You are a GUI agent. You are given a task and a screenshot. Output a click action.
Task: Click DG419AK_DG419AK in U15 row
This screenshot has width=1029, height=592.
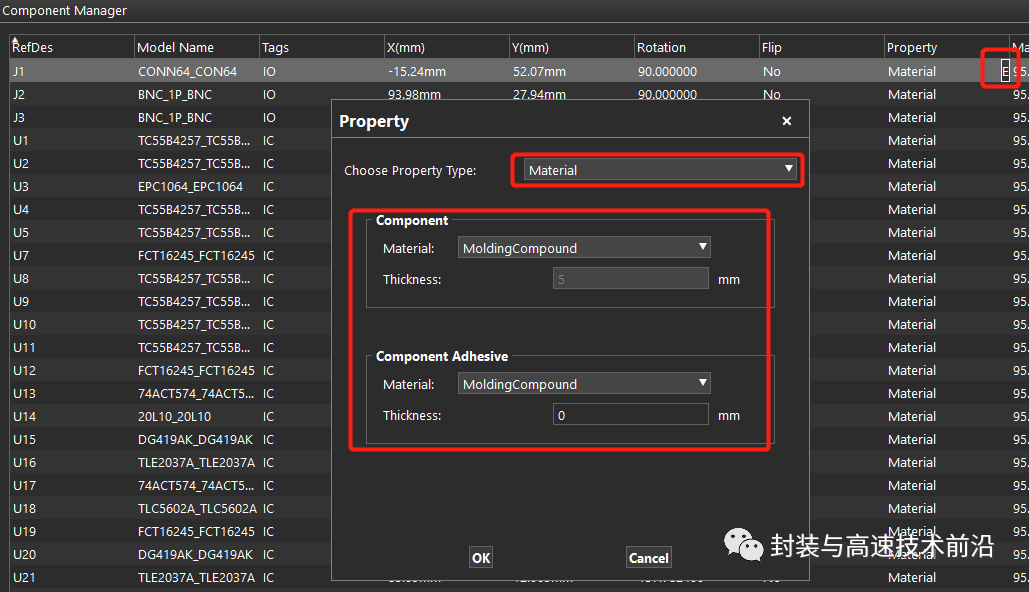click(x=195, y=439)
